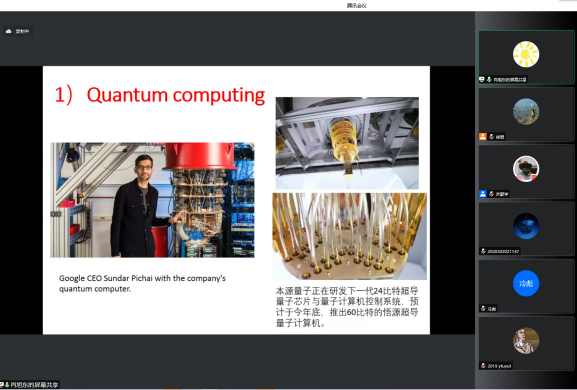577x390 pixels.
Task: Click muted mic icon on the bottom participant tile
Action: pyautogui.click(x=483, y=366)
